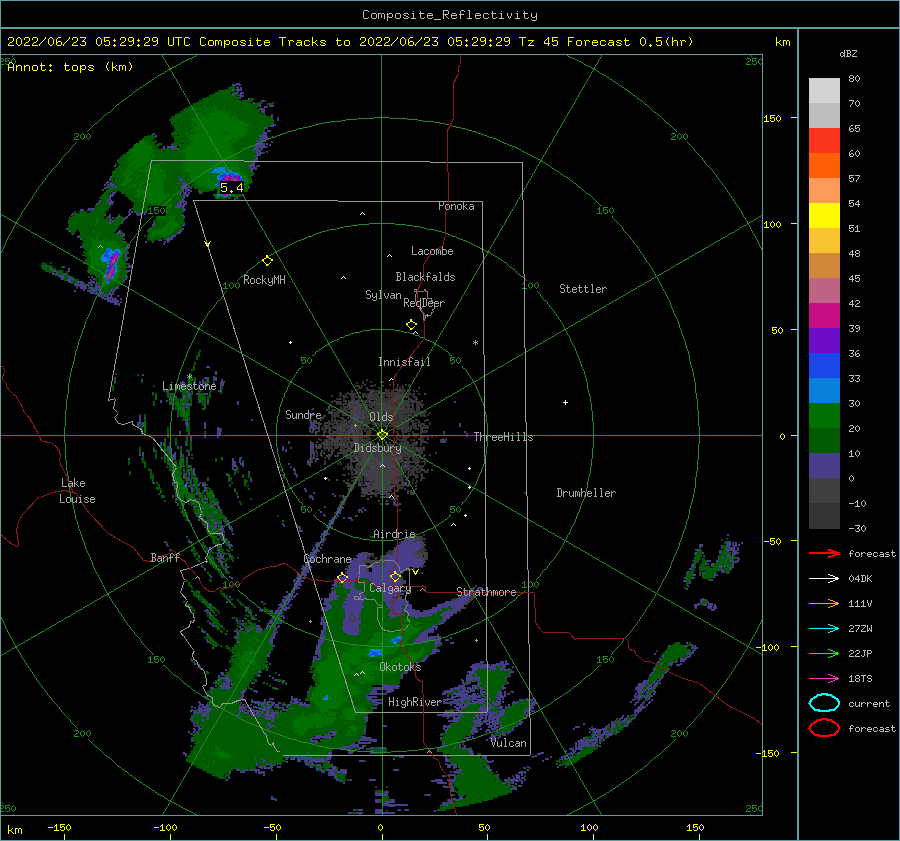
Task: Click the red forecast arrow in legend
Action: [824, 553]
